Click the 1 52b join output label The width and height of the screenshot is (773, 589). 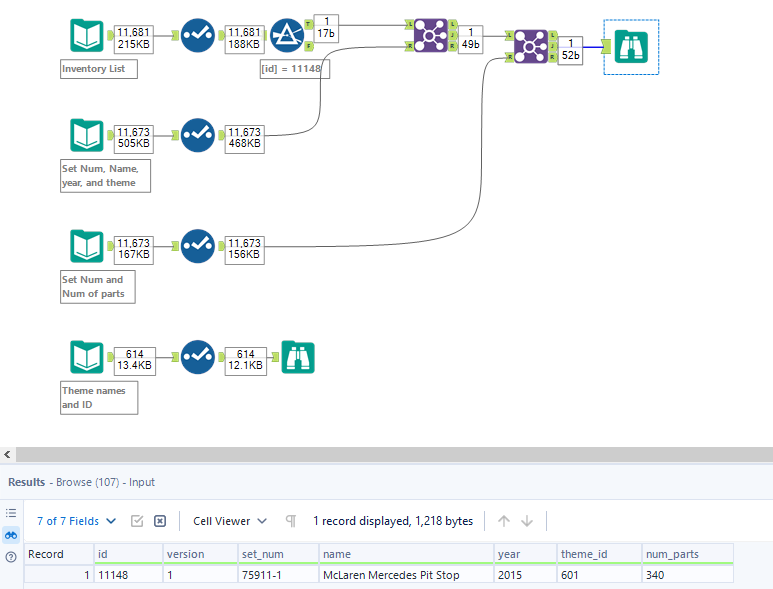[x=570, y=50]
